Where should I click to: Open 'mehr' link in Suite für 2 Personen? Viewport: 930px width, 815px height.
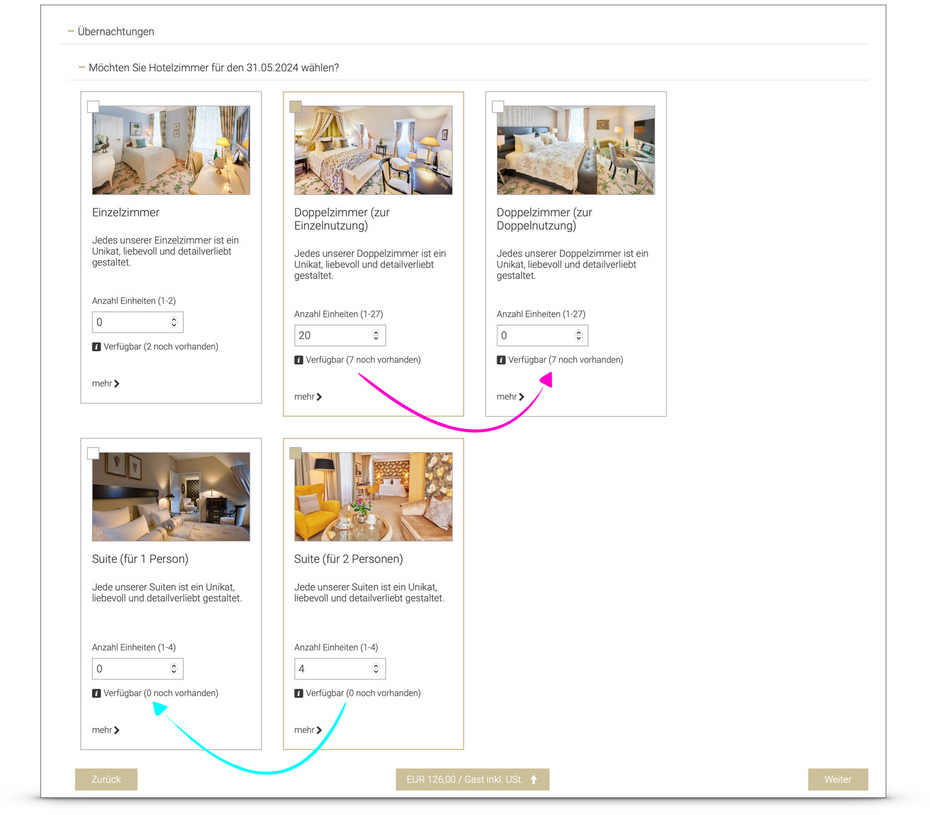pos(307,730)
